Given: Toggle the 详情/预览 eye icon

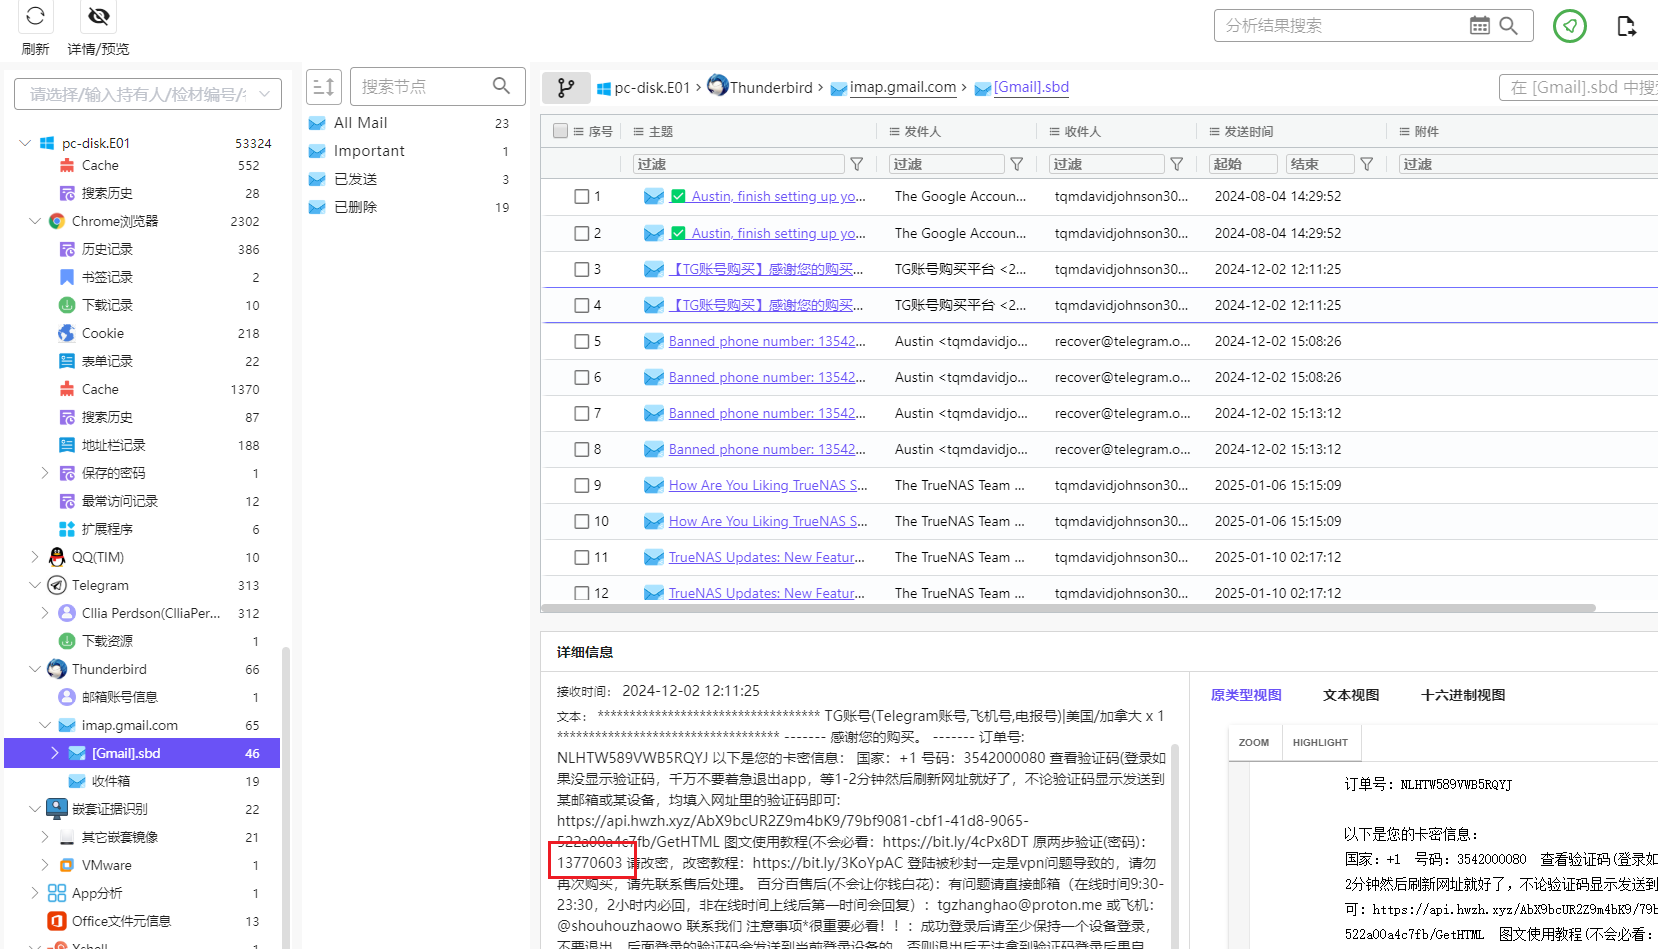Looking at the screenshot, I should pos(98,16).
